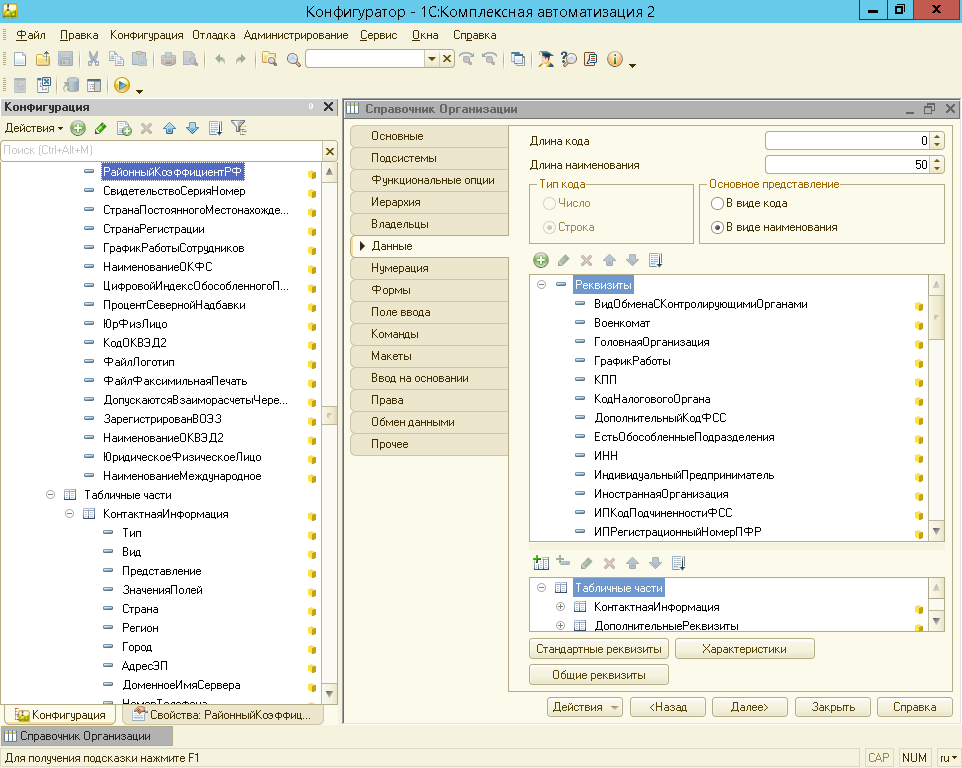Click the filter by subsystems icon
This screenshot has width=962, height=768.
pyautogui.click(x=239, y=128)
